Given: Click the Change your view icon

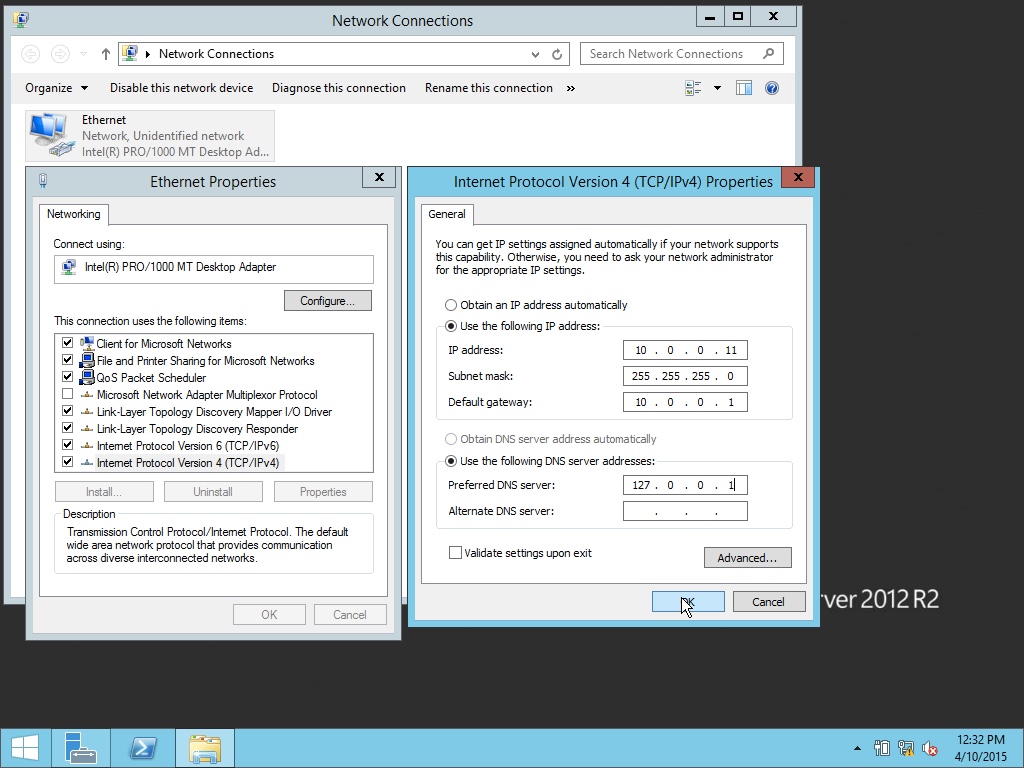Looking at the screenshot, I should point(693,88).
